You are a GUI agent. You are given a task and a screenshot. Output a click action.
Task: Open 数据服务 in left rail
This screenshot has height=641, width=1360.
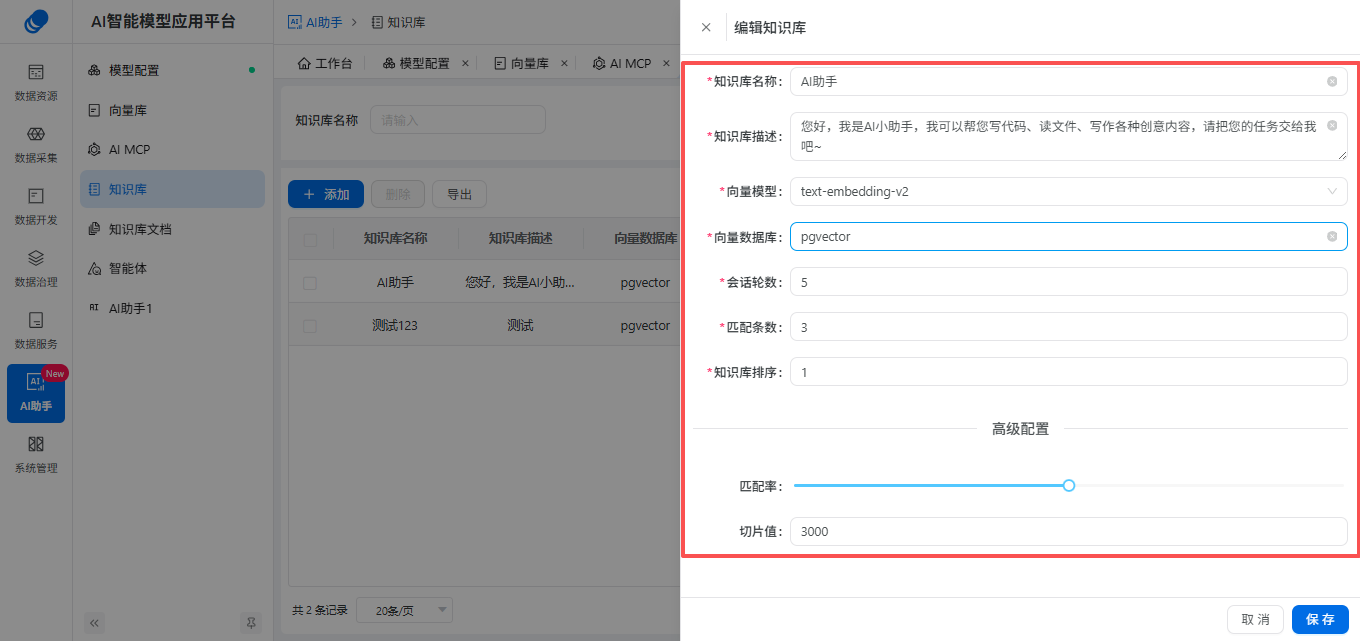click(36, 330)
